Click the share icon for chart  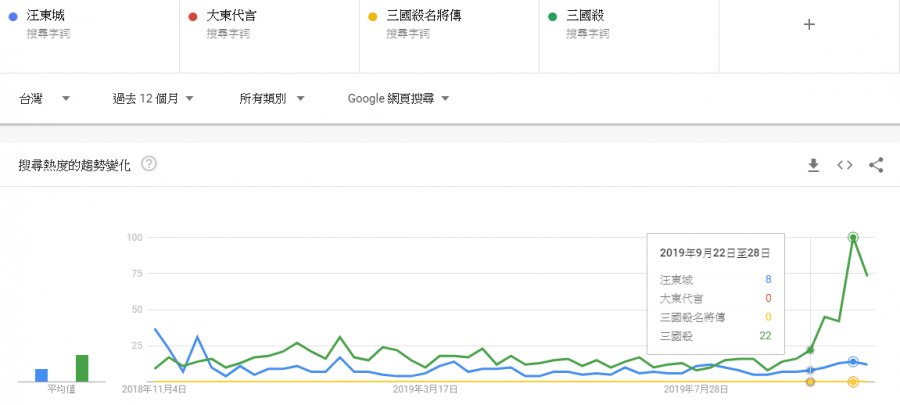[x=877, y=165]
